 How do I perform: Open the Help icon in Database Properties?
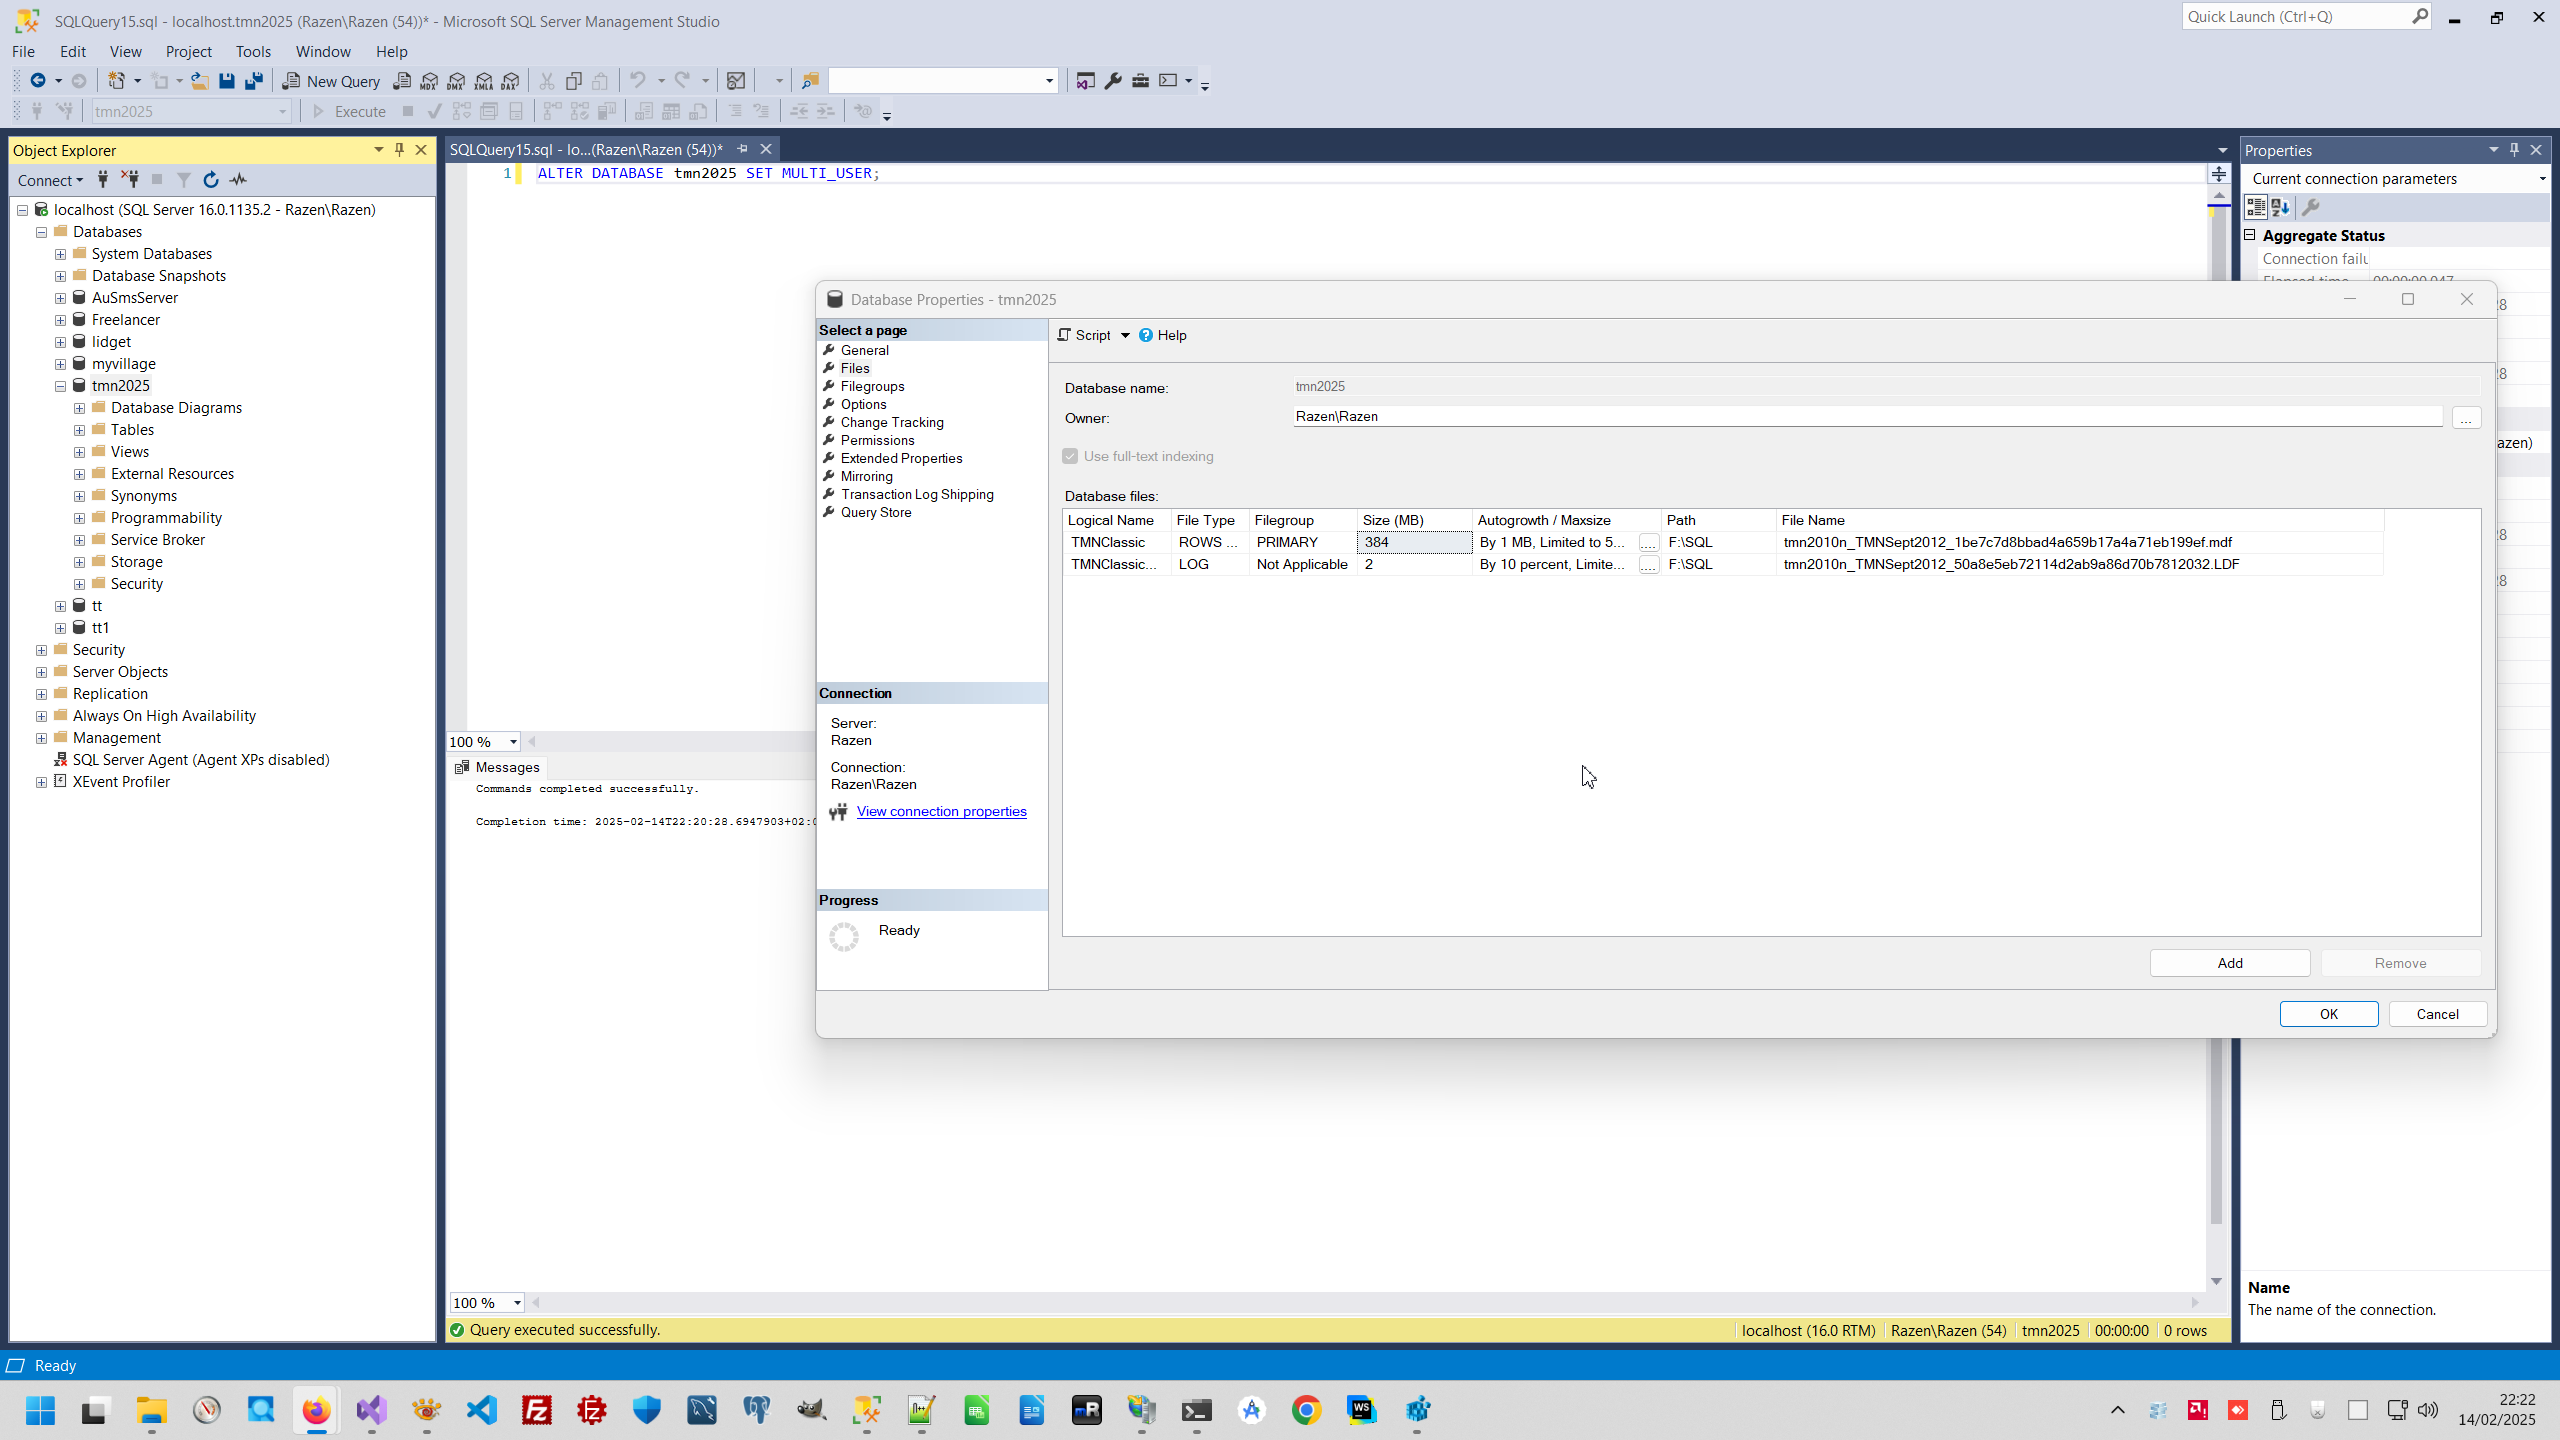[x=1146, y=335]
